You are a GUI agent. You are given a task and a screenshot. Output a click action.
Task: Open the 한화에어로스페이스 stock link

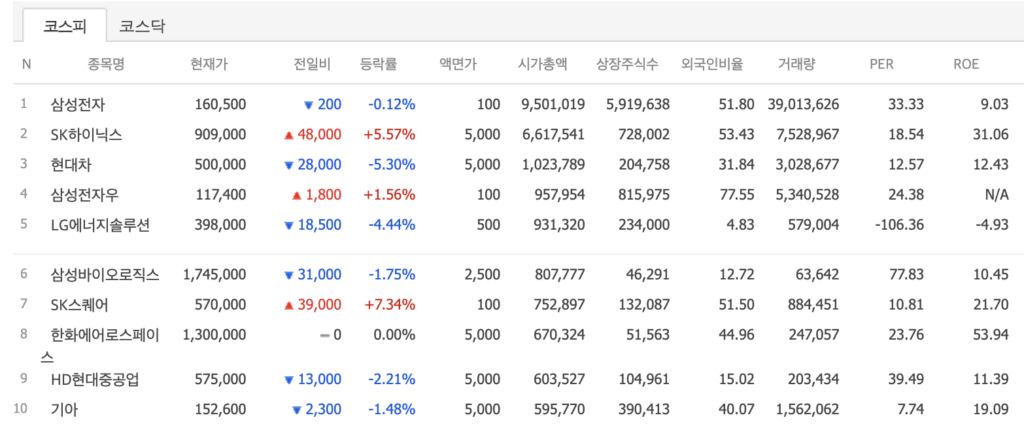[100, 346]
